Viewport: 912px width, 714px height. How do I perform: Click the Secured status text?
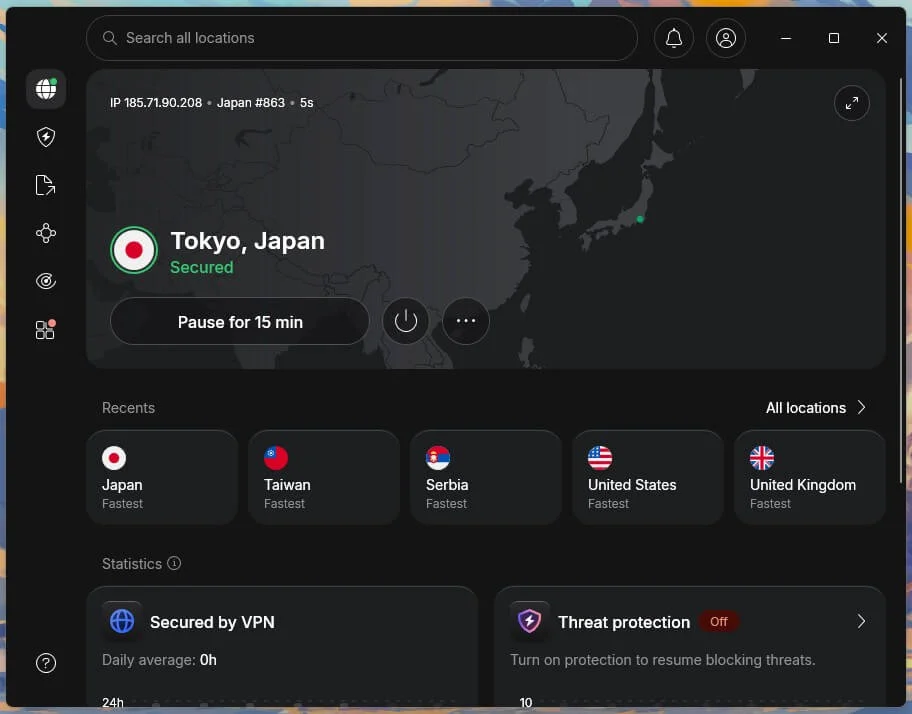[201, 267]
